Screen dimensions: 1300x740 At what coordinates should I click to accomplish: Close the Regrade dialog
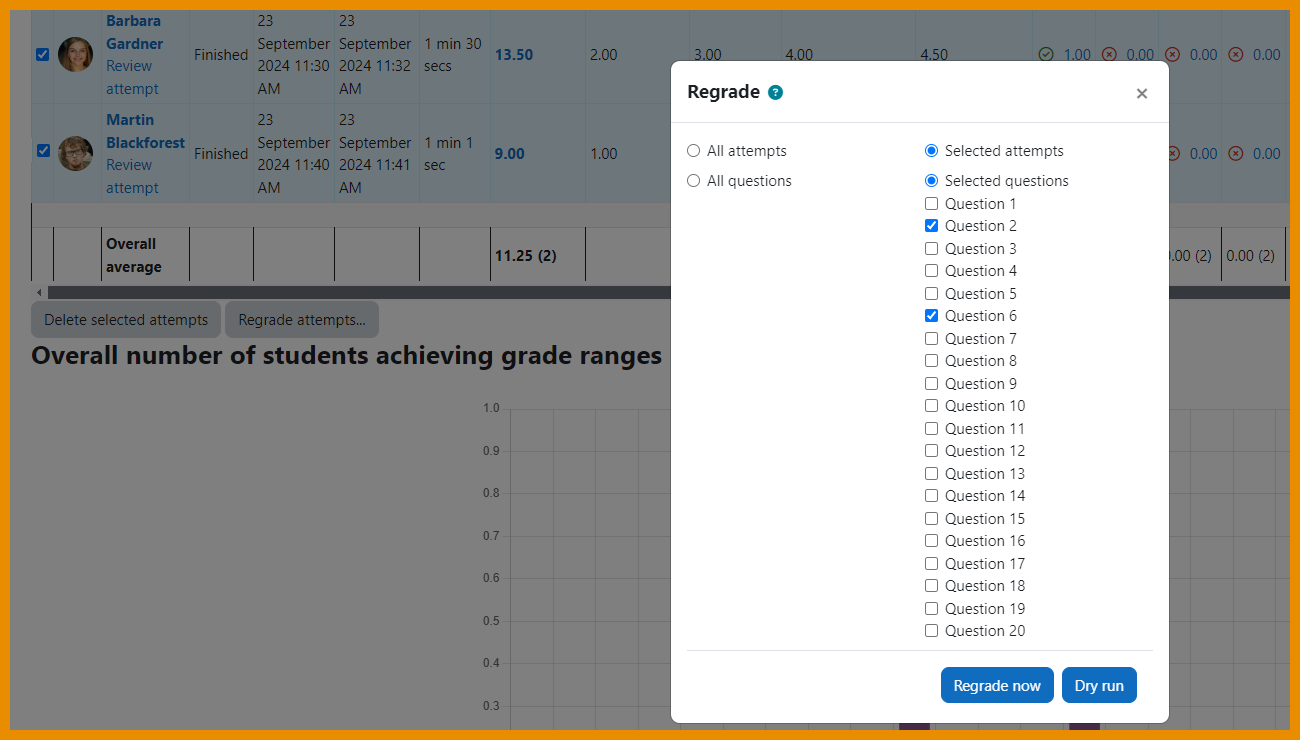[1141, 93]
